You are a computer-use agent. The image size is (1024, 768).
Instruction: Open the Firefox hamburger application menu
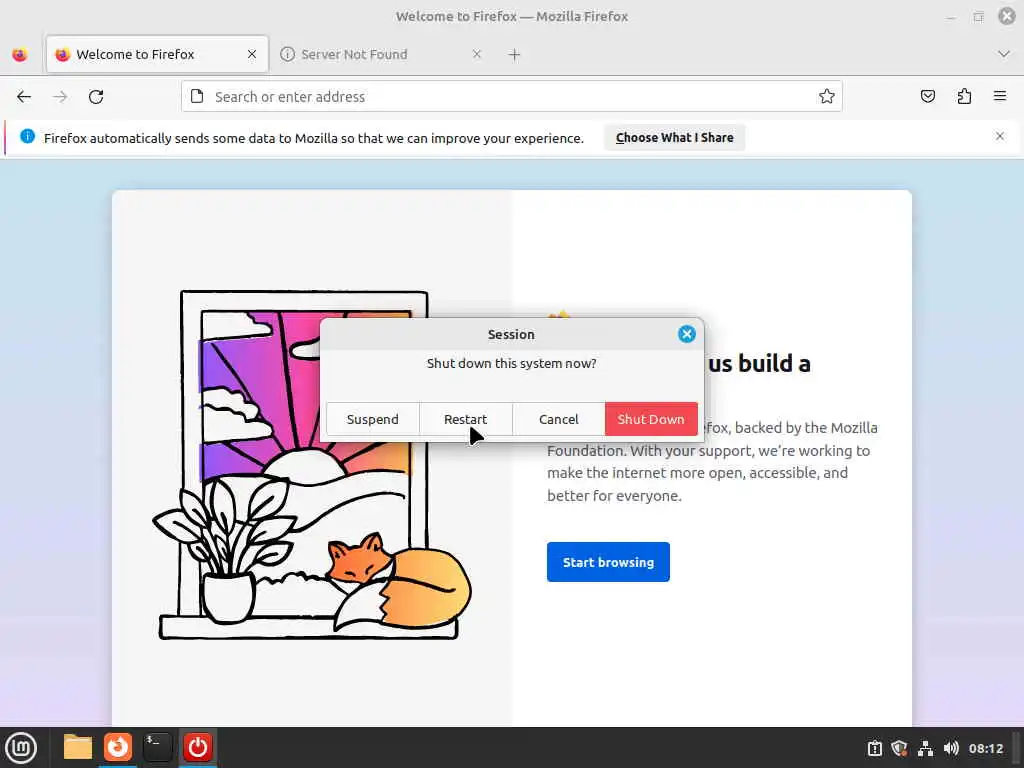pyautogui.click(x=1000, y=96)
